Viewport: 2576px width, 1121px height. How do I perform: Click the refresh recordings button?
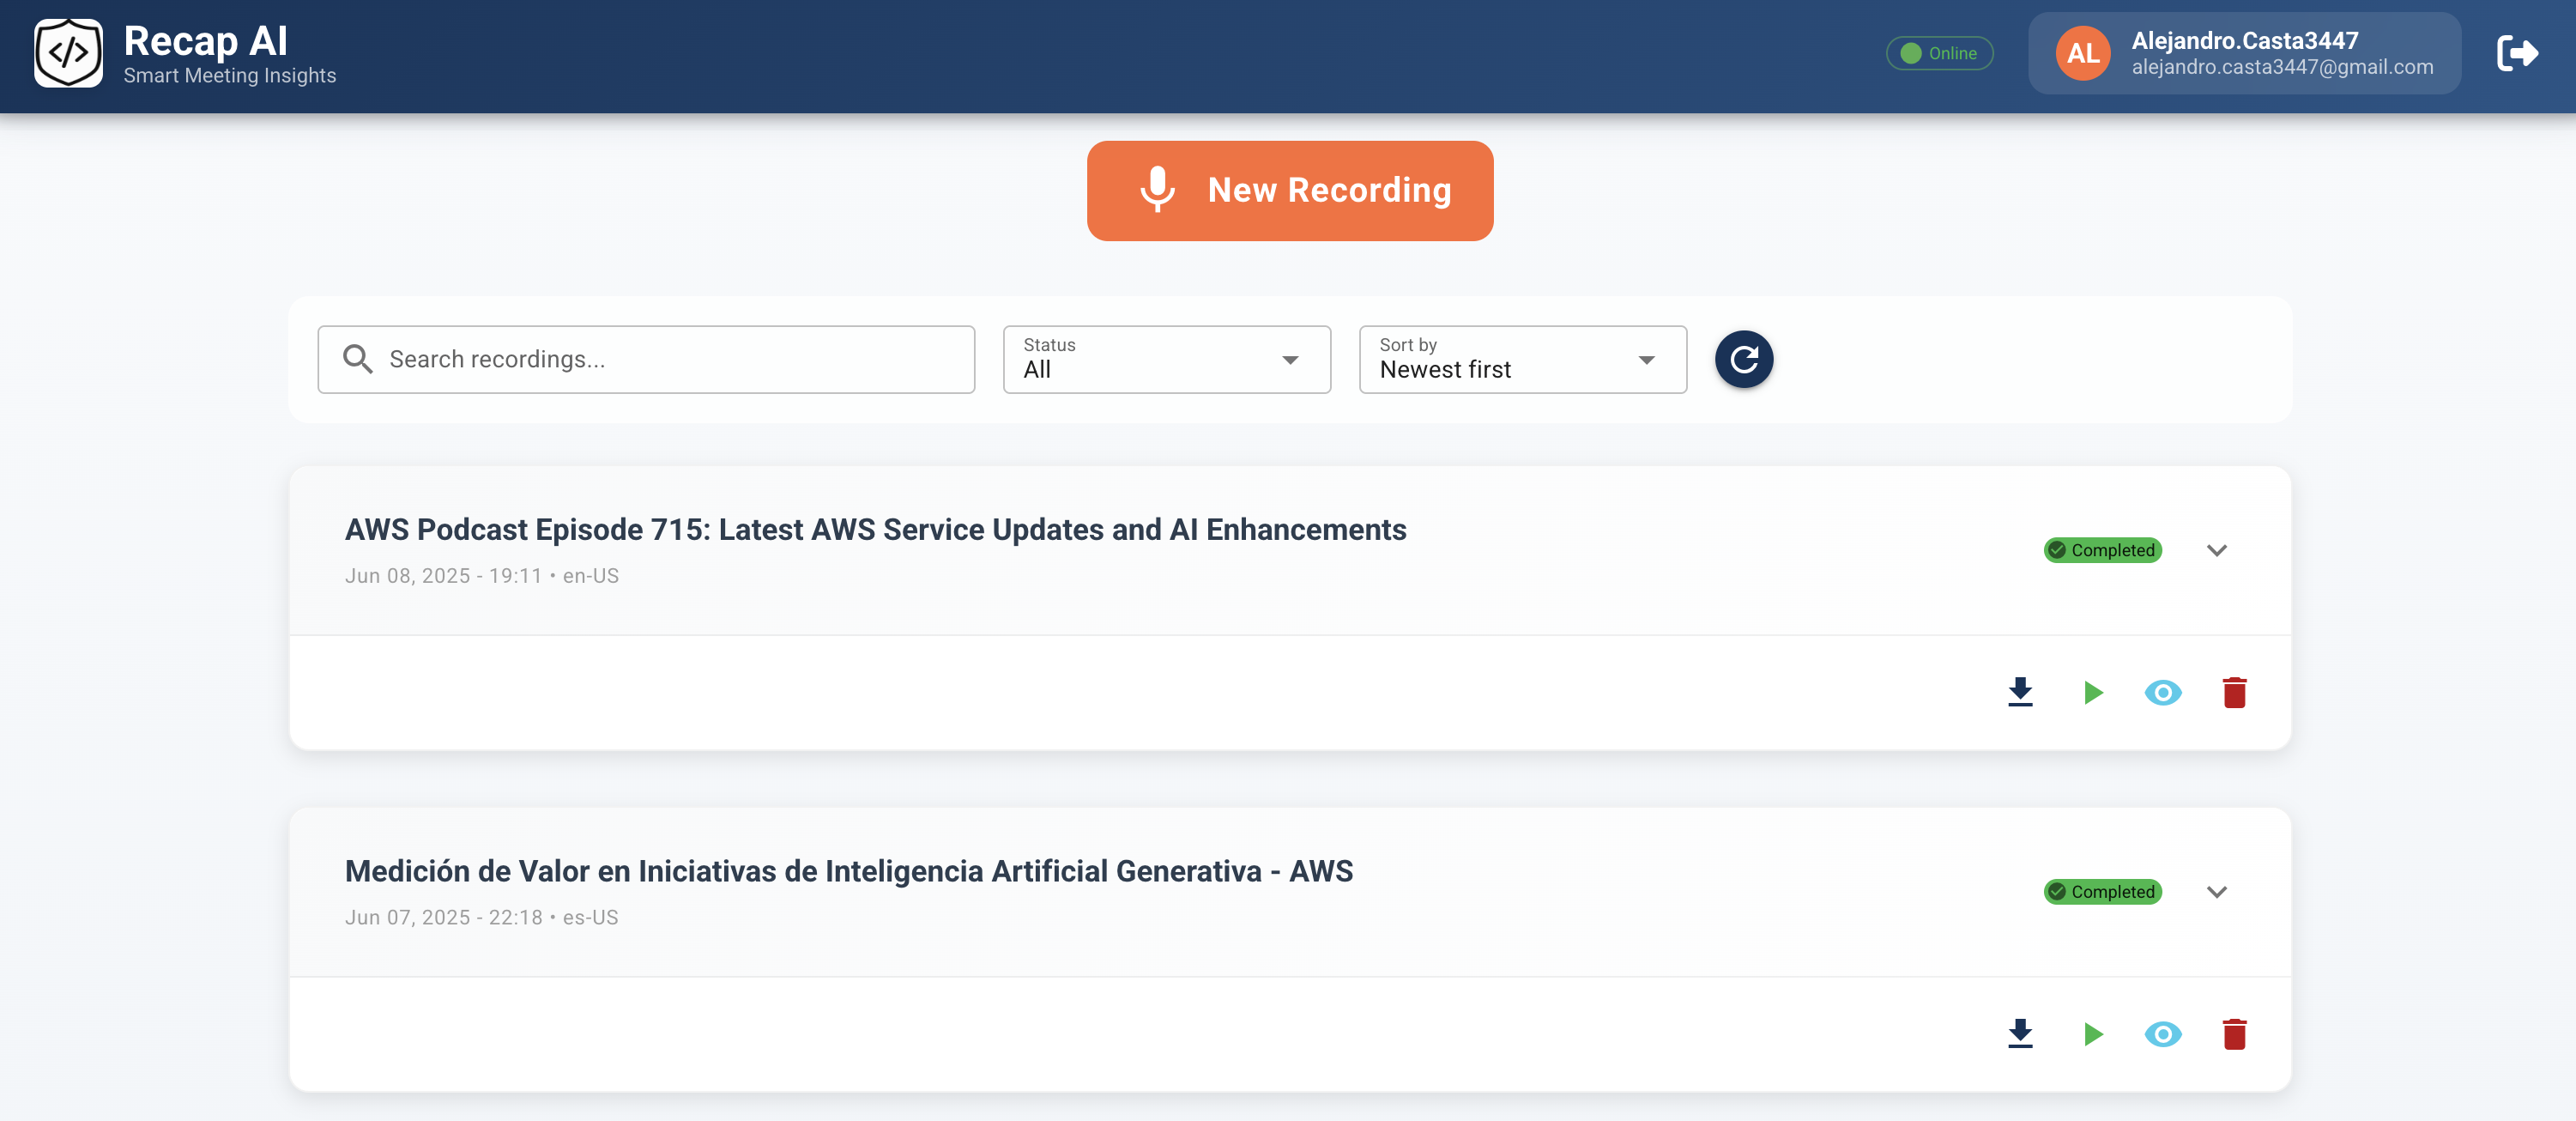(1743, 359)
